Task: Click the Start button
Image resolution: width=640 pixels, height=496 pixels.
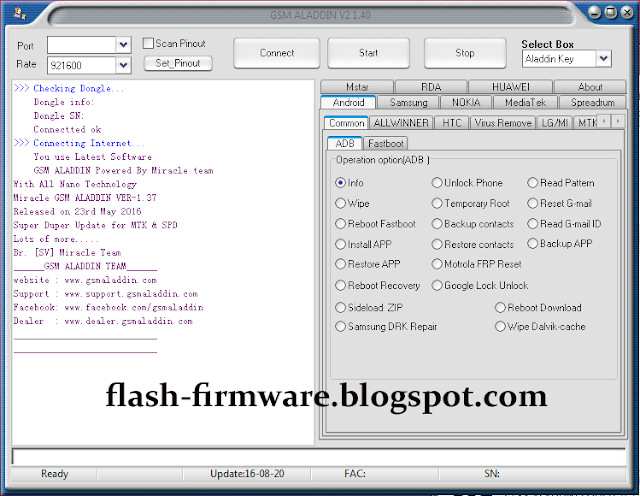Action: [x=368, y=53]
